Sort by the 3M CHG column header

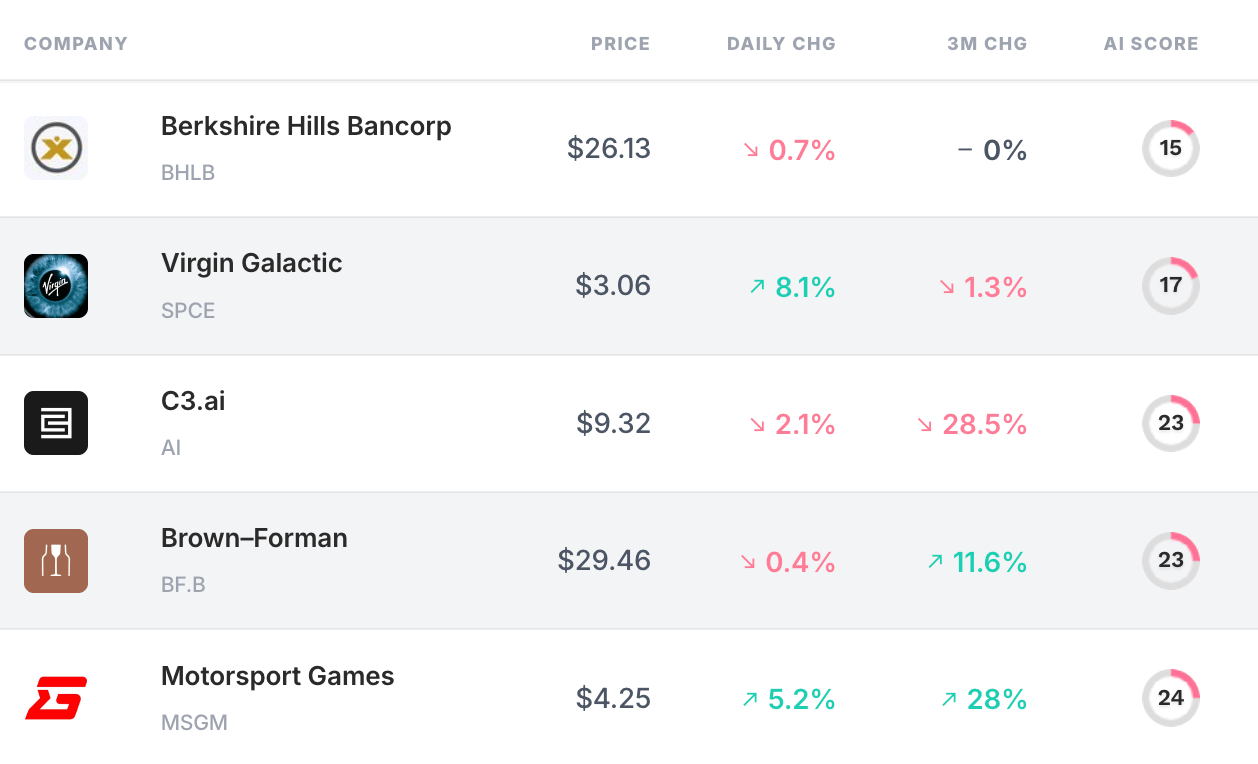pos(987,44)
